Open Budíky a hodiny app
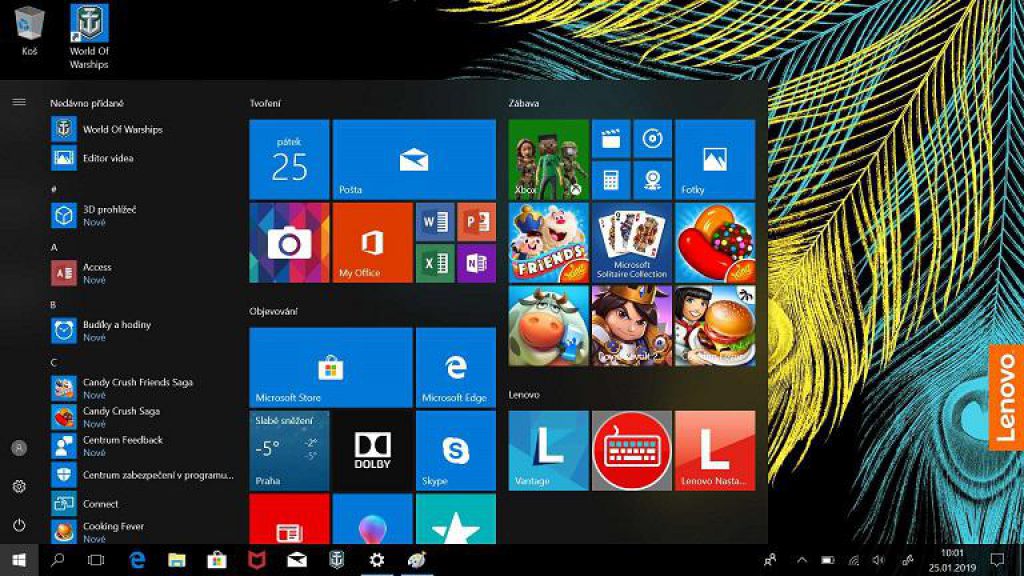Image resolution: width=1024 pixels, height=576 pixels. (142, 330)
